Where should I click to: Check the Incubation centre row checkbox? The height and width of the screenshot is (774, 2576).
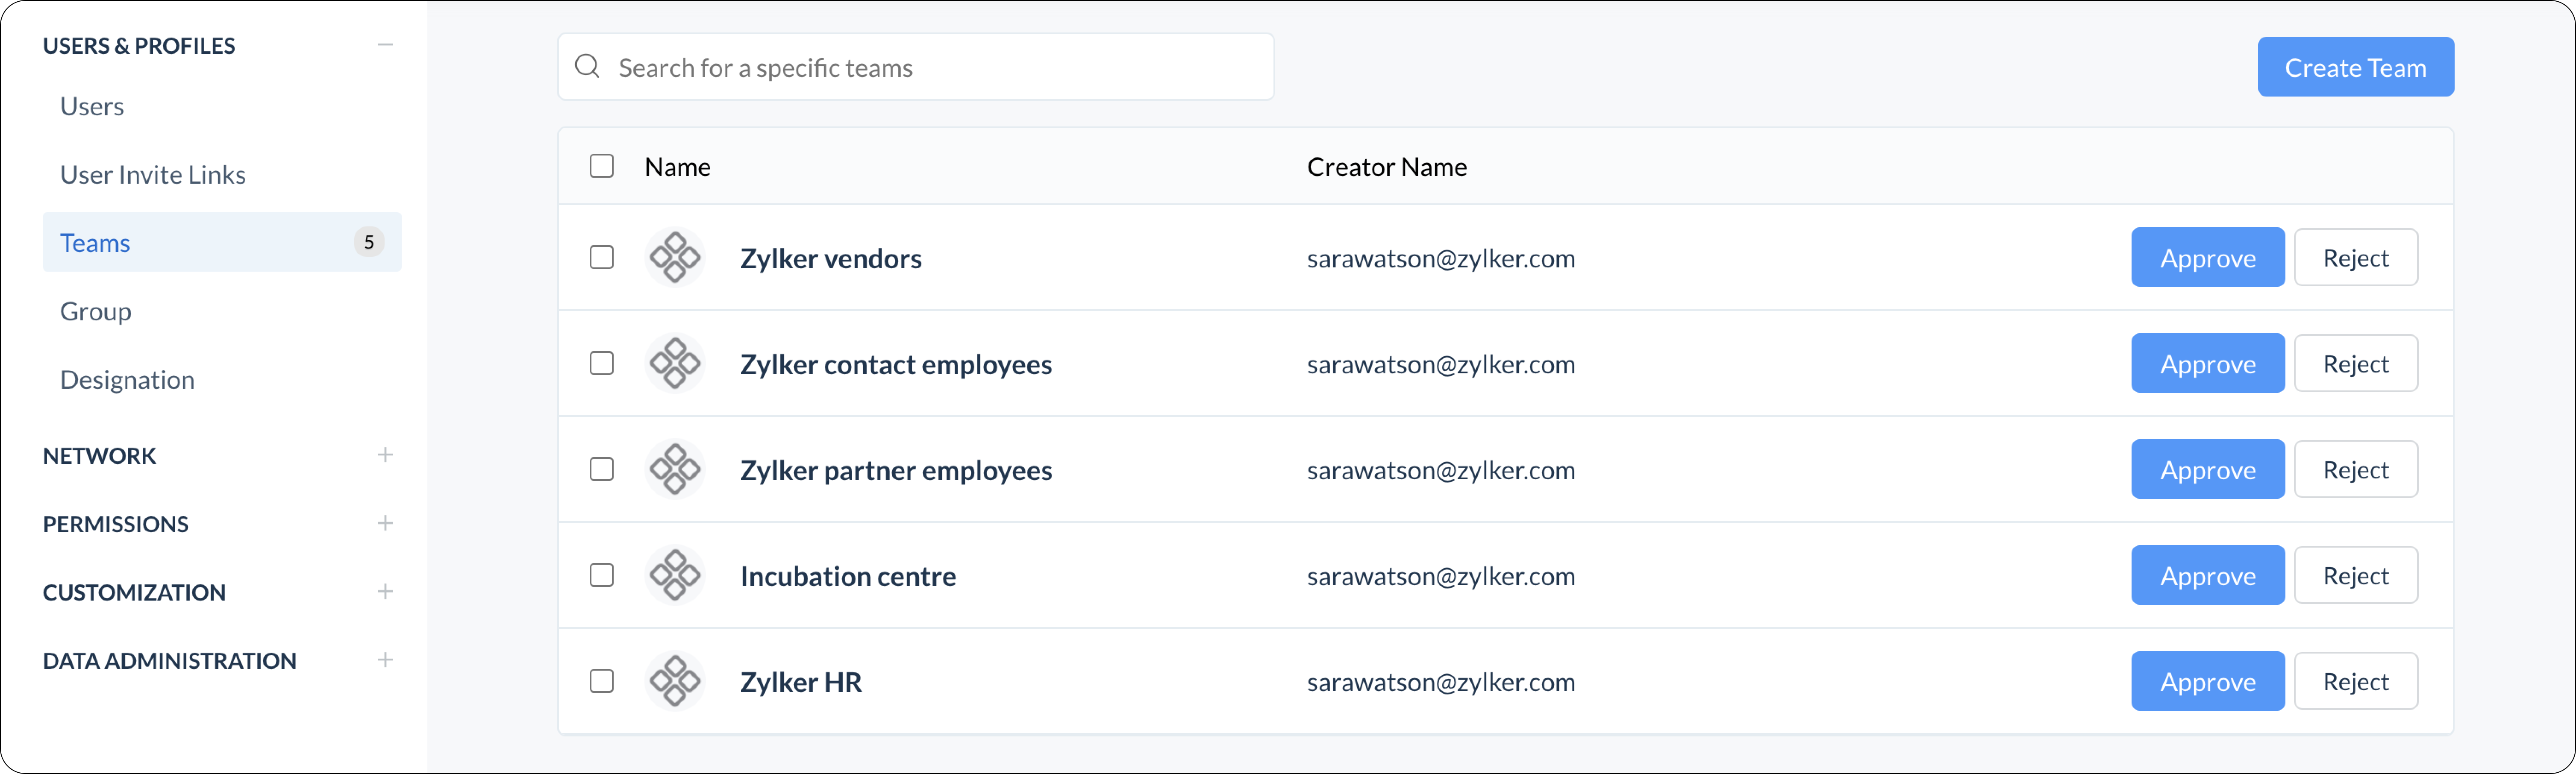[601, 576]
